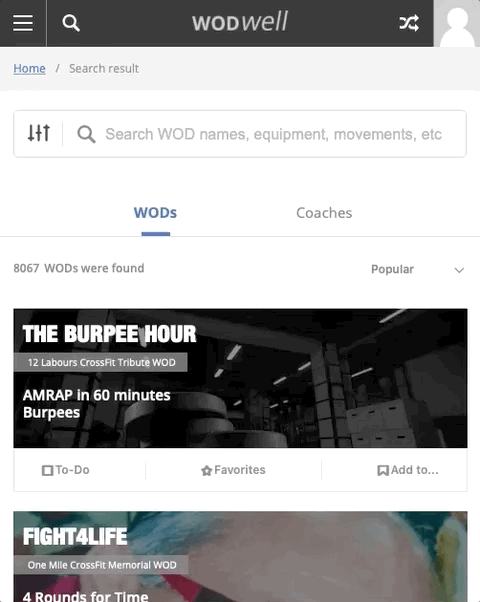Click the Add to bookmark icon
480x602 pixels.
click(x=383, y=470)
